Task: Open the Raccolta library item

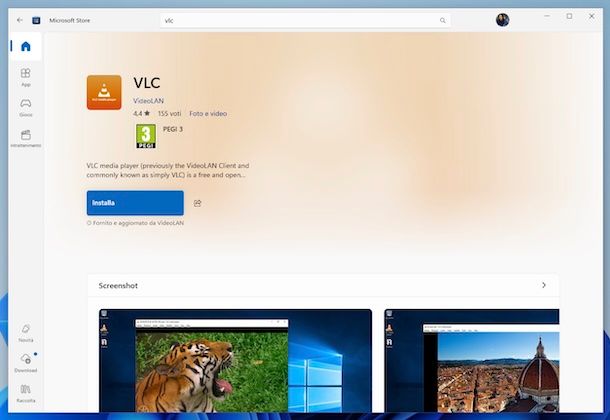Action: [26, 393]
